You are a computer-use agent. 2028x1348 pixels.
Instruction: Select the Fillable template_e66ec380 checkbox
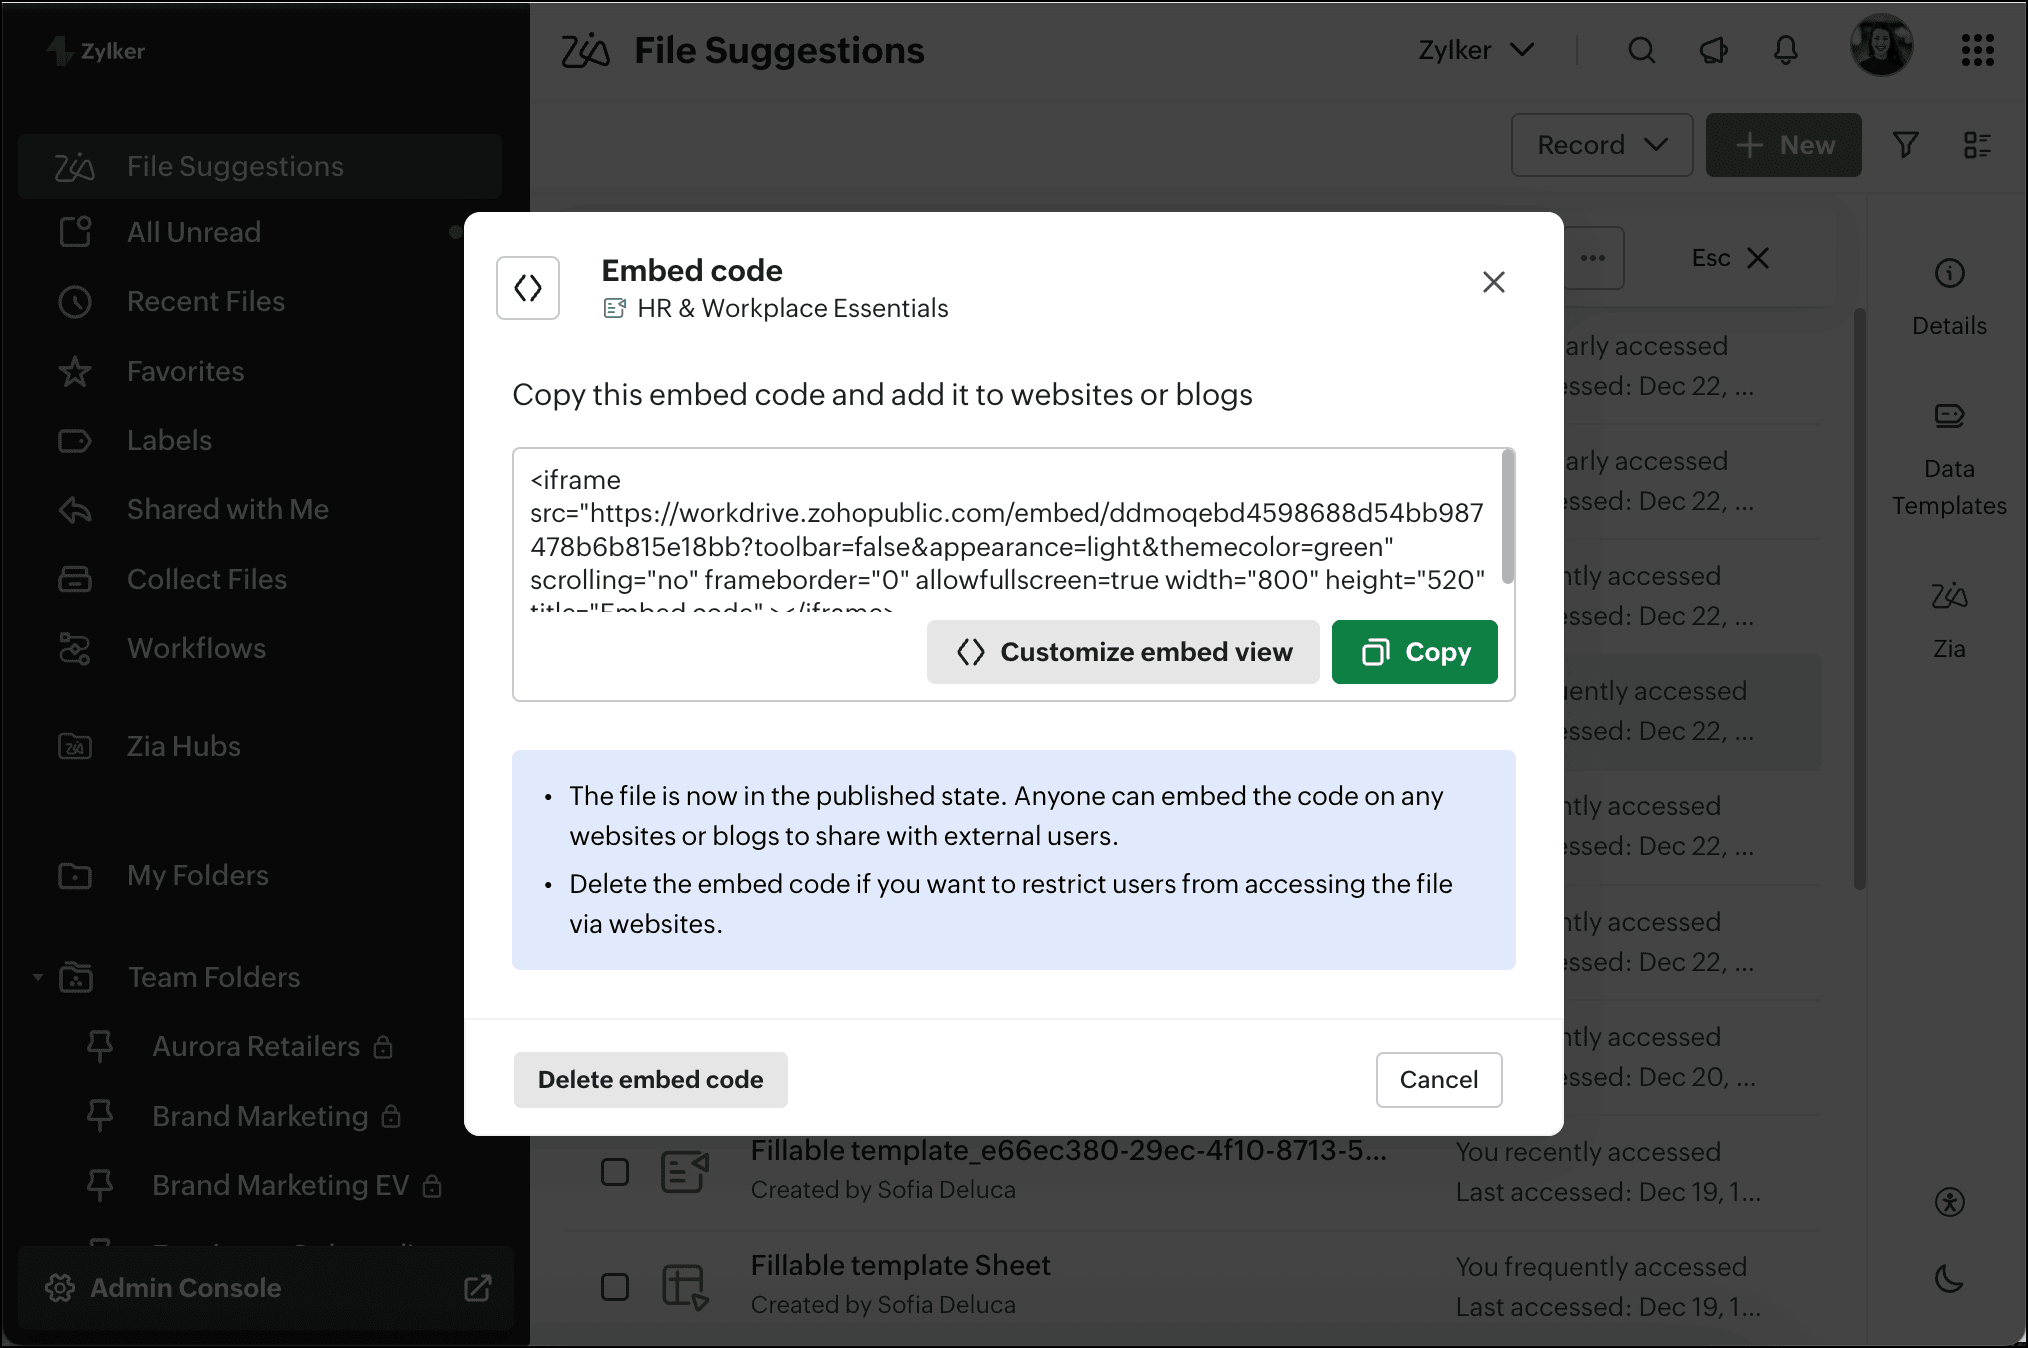click(x=615, y=1171)
